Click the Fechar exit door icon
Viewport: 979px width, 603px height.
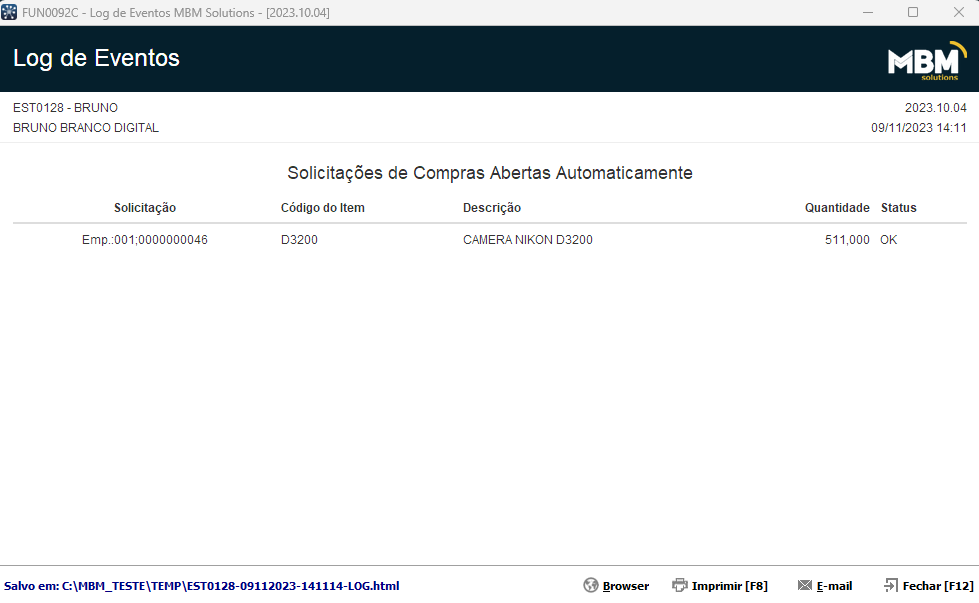click(x=891, y=585)
